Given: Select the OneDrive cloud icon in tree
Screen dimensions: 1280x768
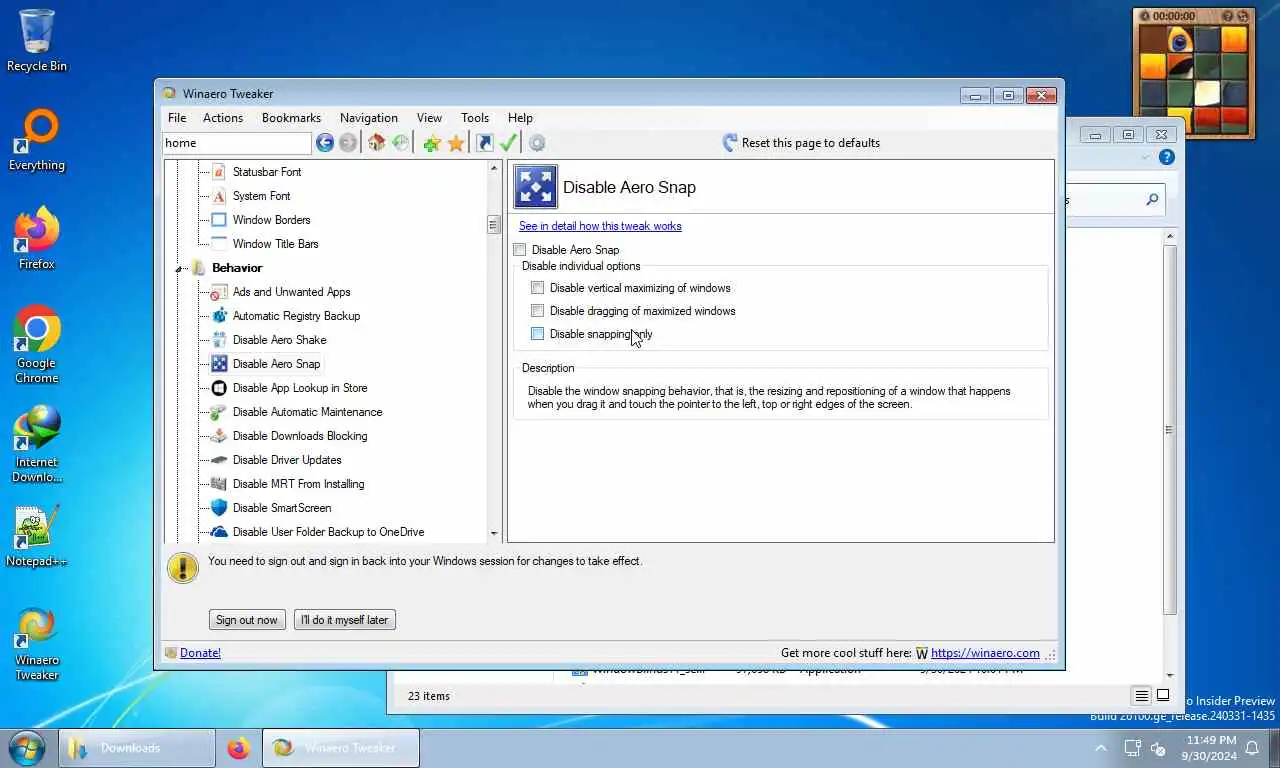Looking at the screenshot, I should tap(219, 532).
